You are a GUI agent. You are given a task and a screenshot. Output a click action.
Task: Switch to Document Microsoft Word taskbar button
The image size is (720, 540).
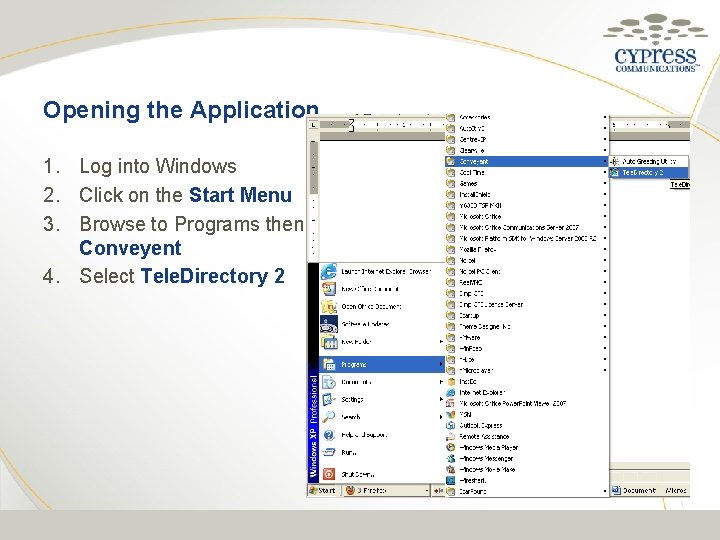(x=649, y=490)
